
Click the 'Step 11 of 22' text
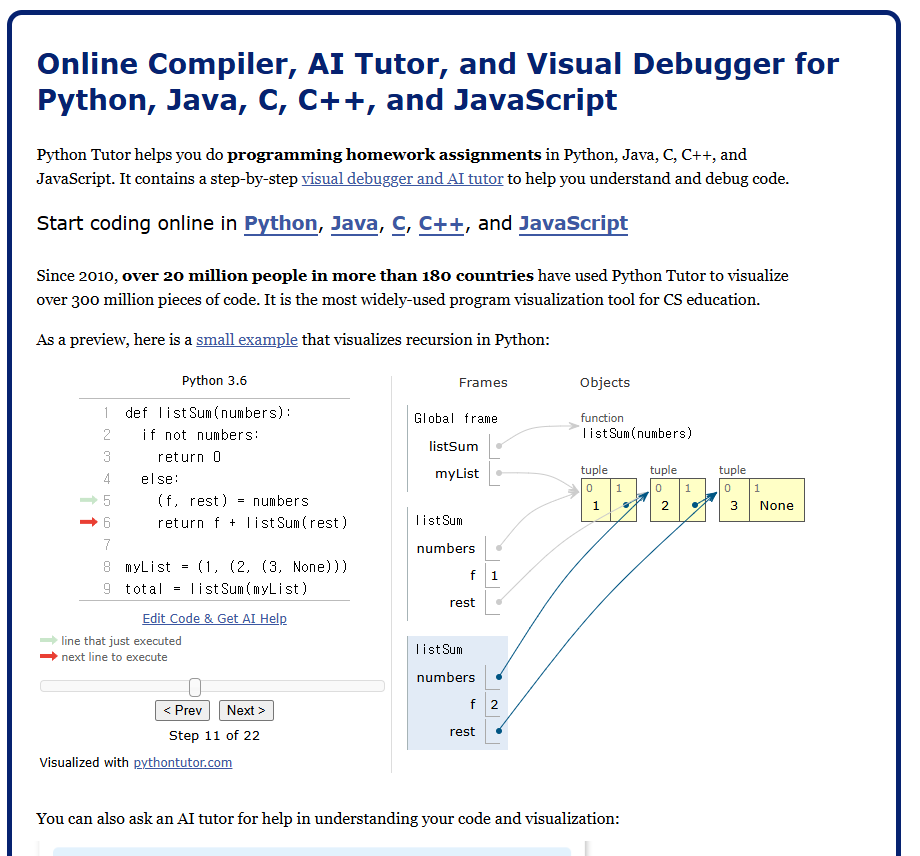[x=214, y=736]
